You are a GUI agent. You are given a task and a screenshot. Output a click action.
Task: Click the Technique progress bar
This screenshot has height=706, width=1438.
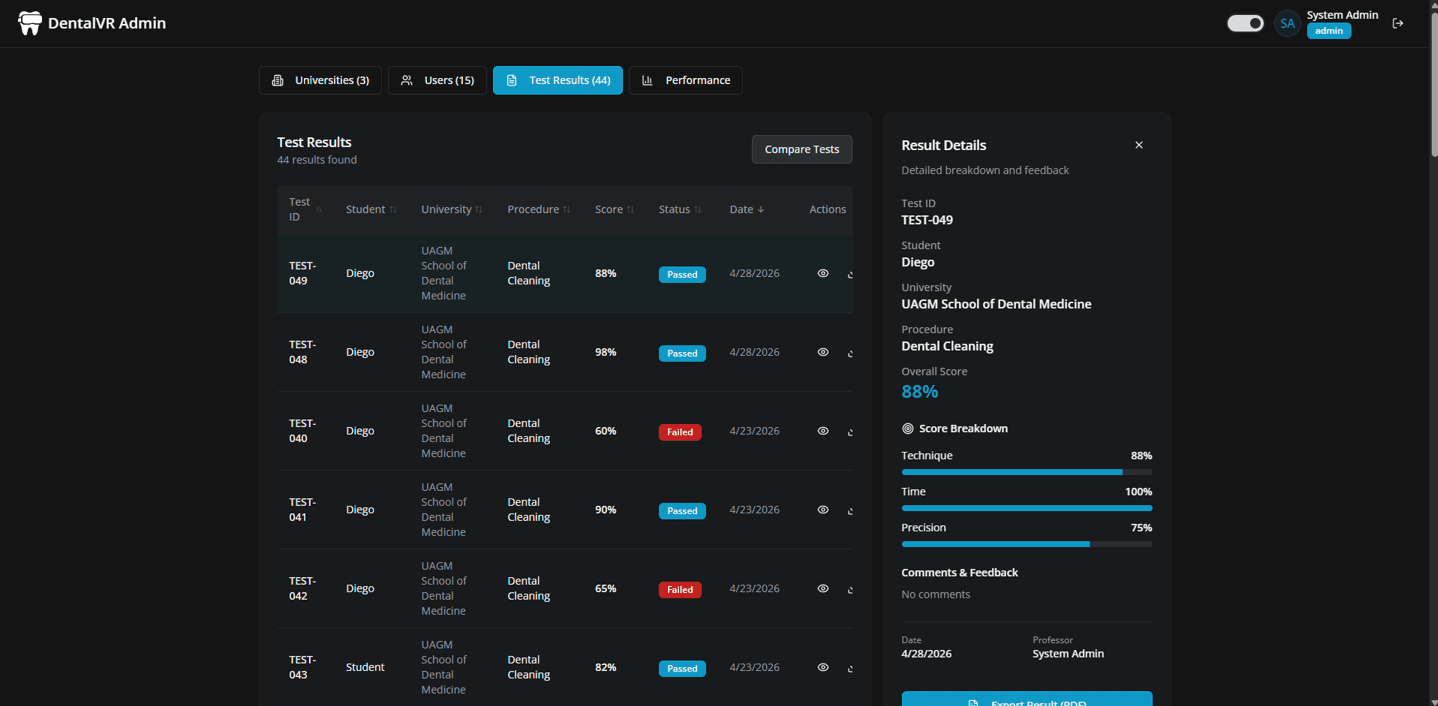pos(1027,472)
